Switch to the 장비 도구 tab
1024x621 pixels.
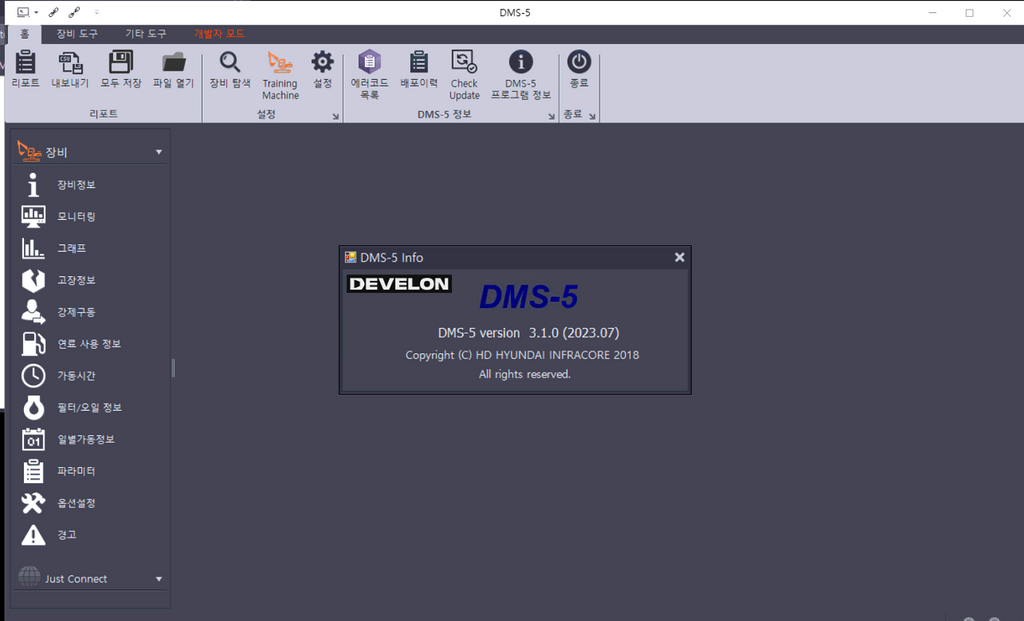(77, 34)
